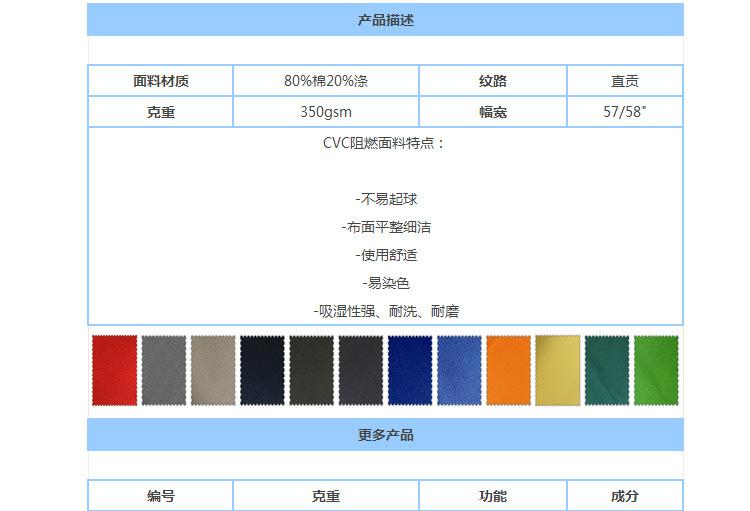Click the -吸湿性强、耐洗、耐磨 feature line
This screenshot has width=750, height=511.
pyautogui.click(x=386, y=311)
